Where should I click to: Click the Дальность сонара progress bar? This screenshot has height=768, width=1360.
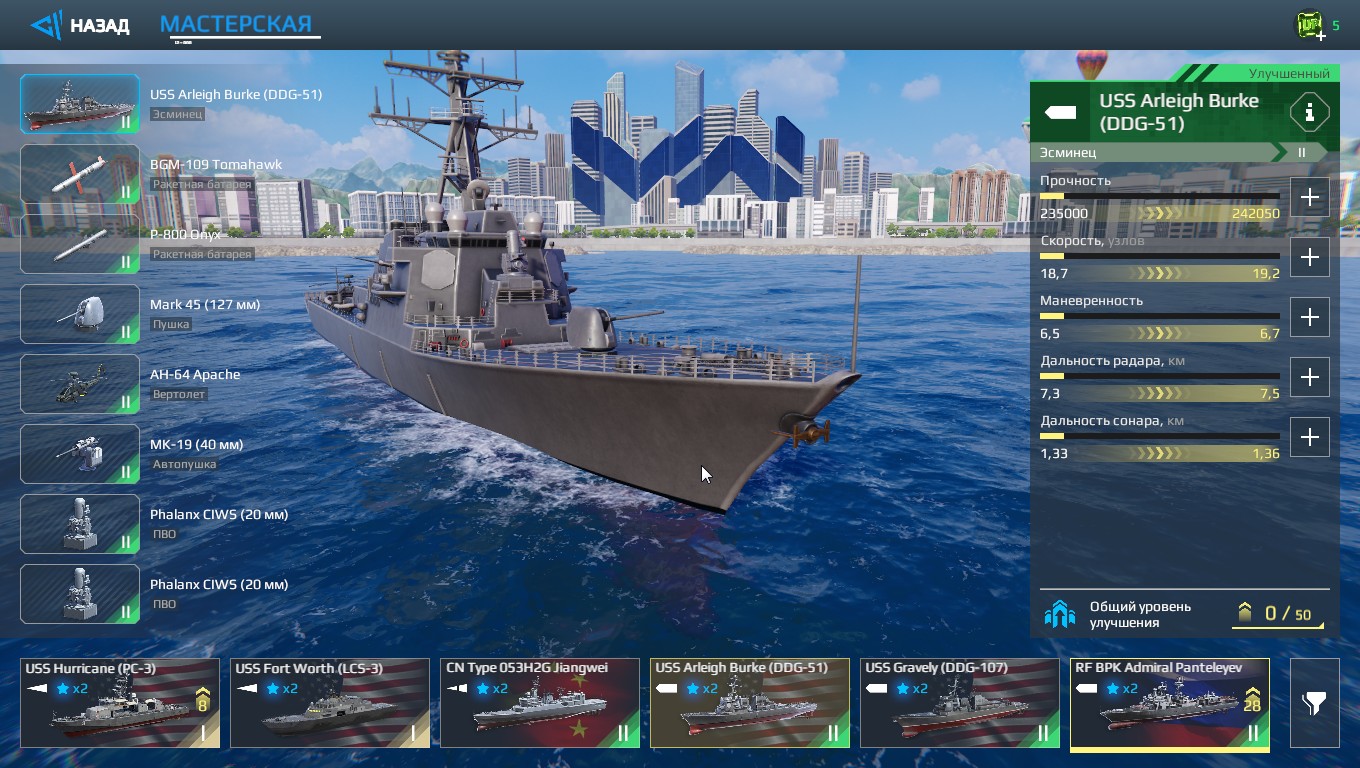pos(1160,436)
